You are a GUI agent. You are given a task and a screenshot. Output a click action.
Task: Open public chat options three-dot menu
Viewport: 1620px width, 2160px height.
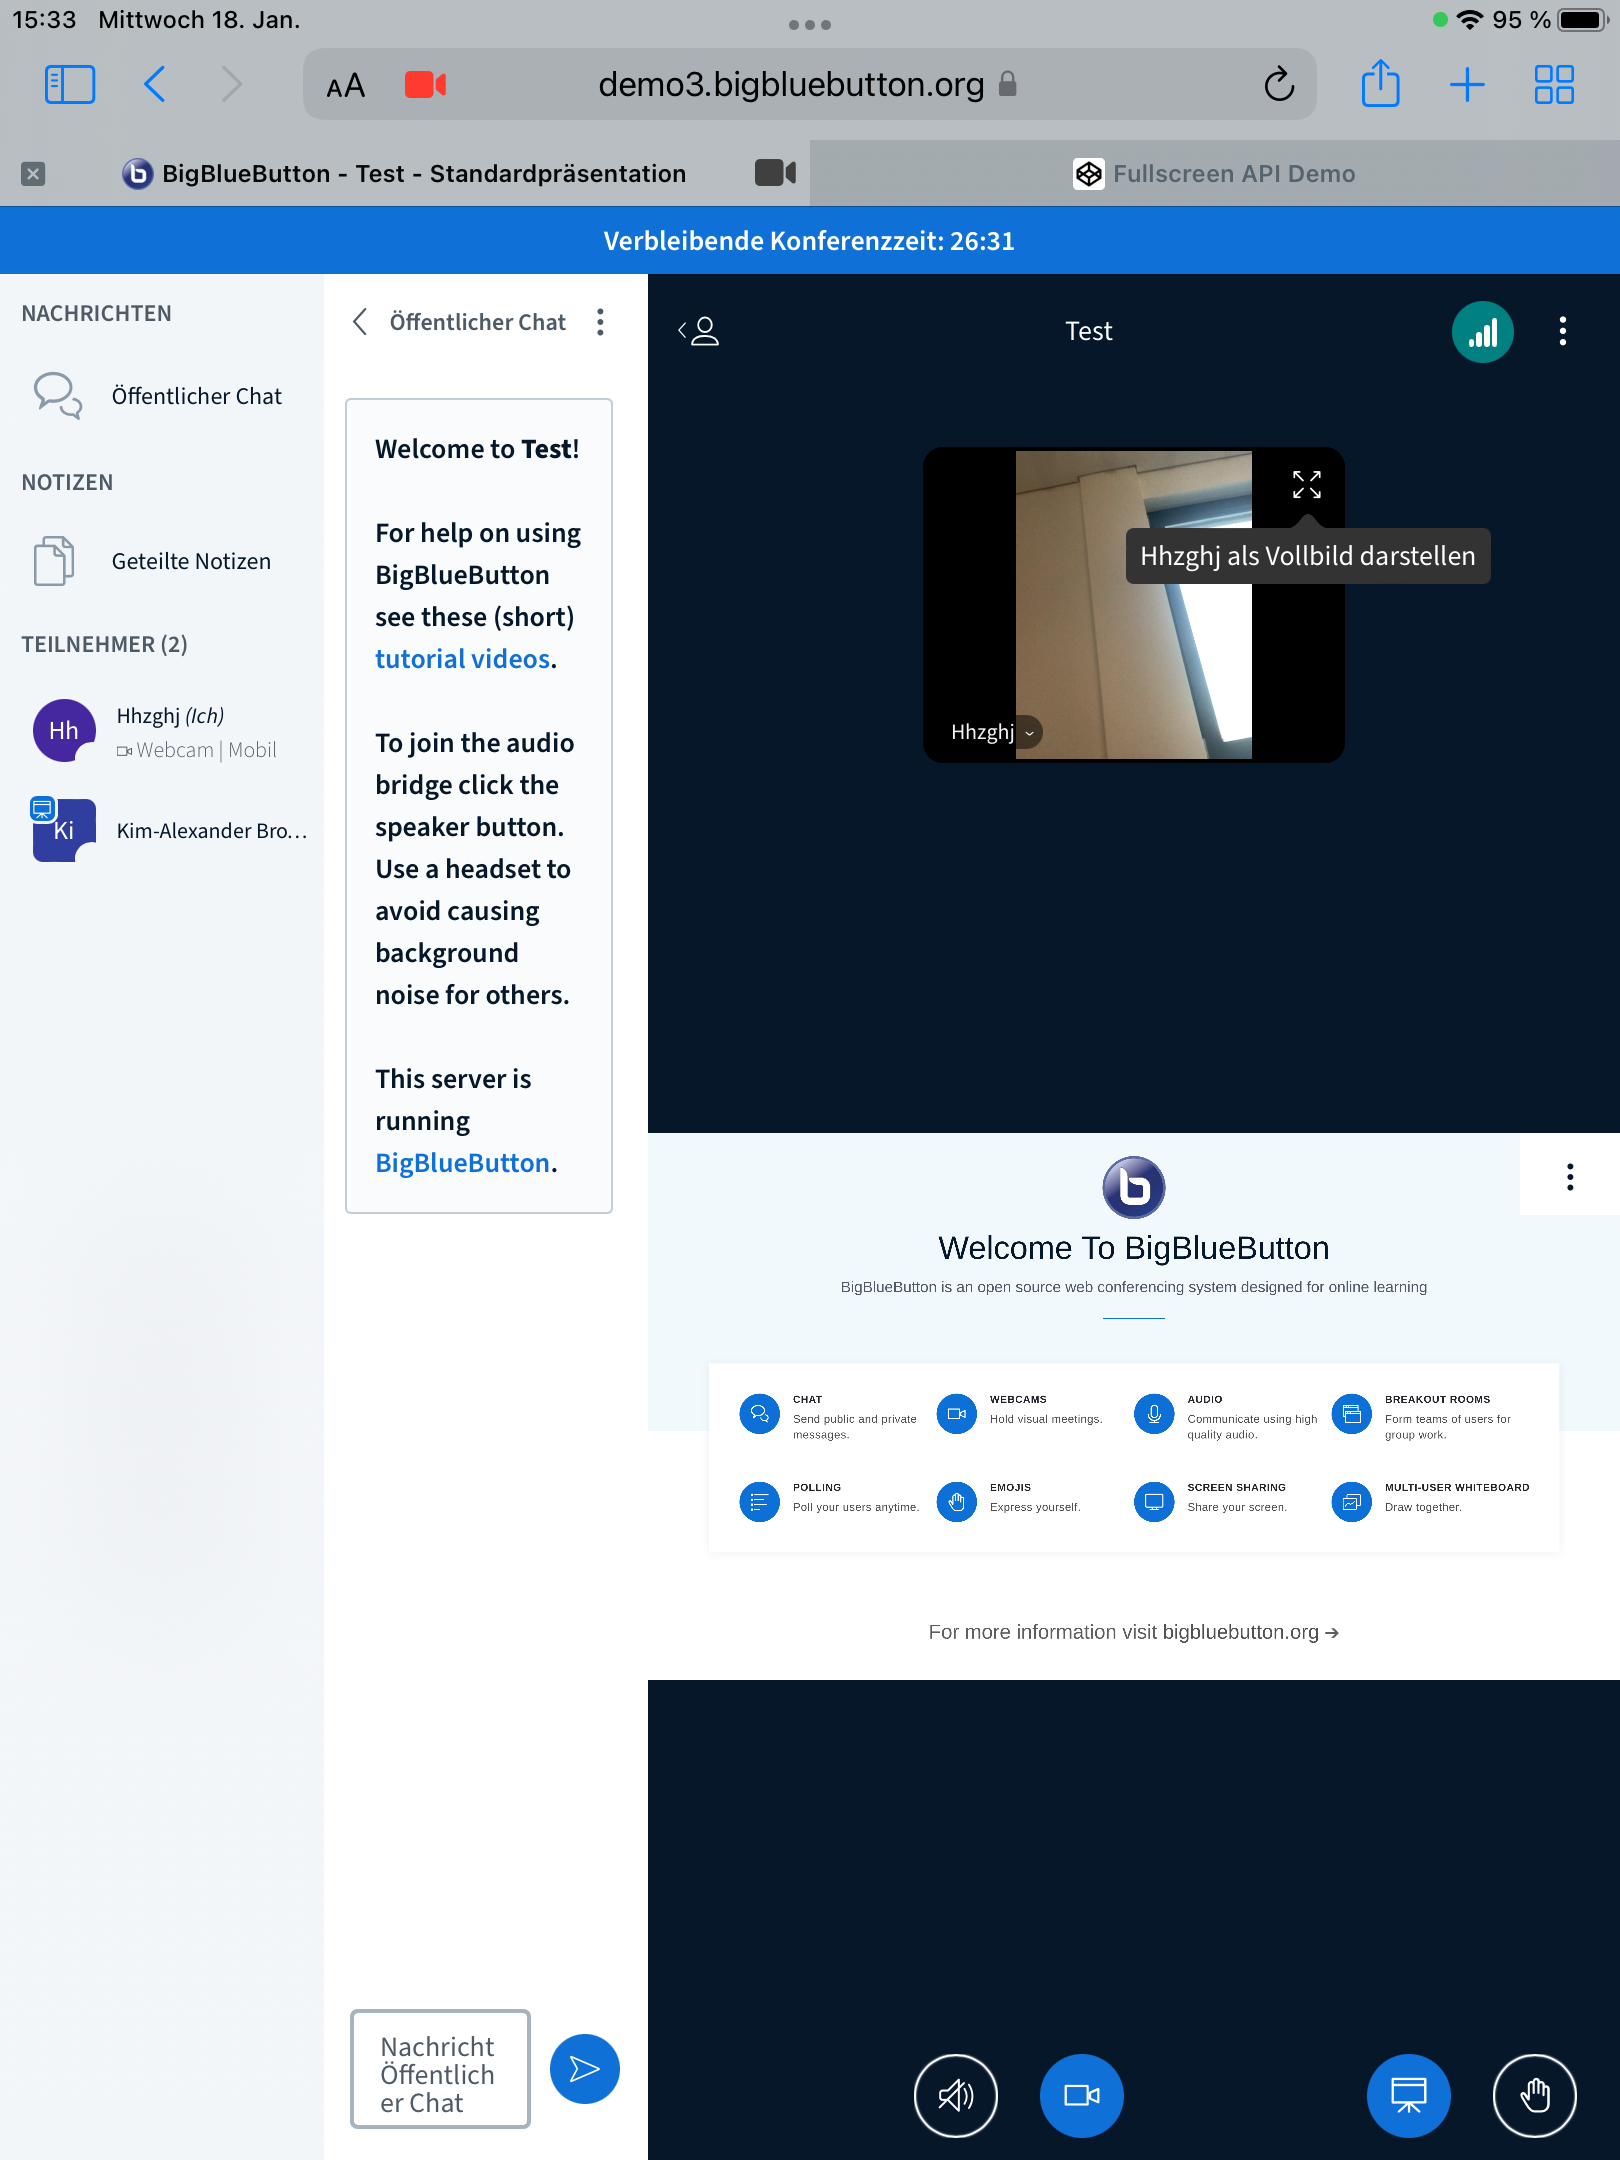click(x=600, y=322)
